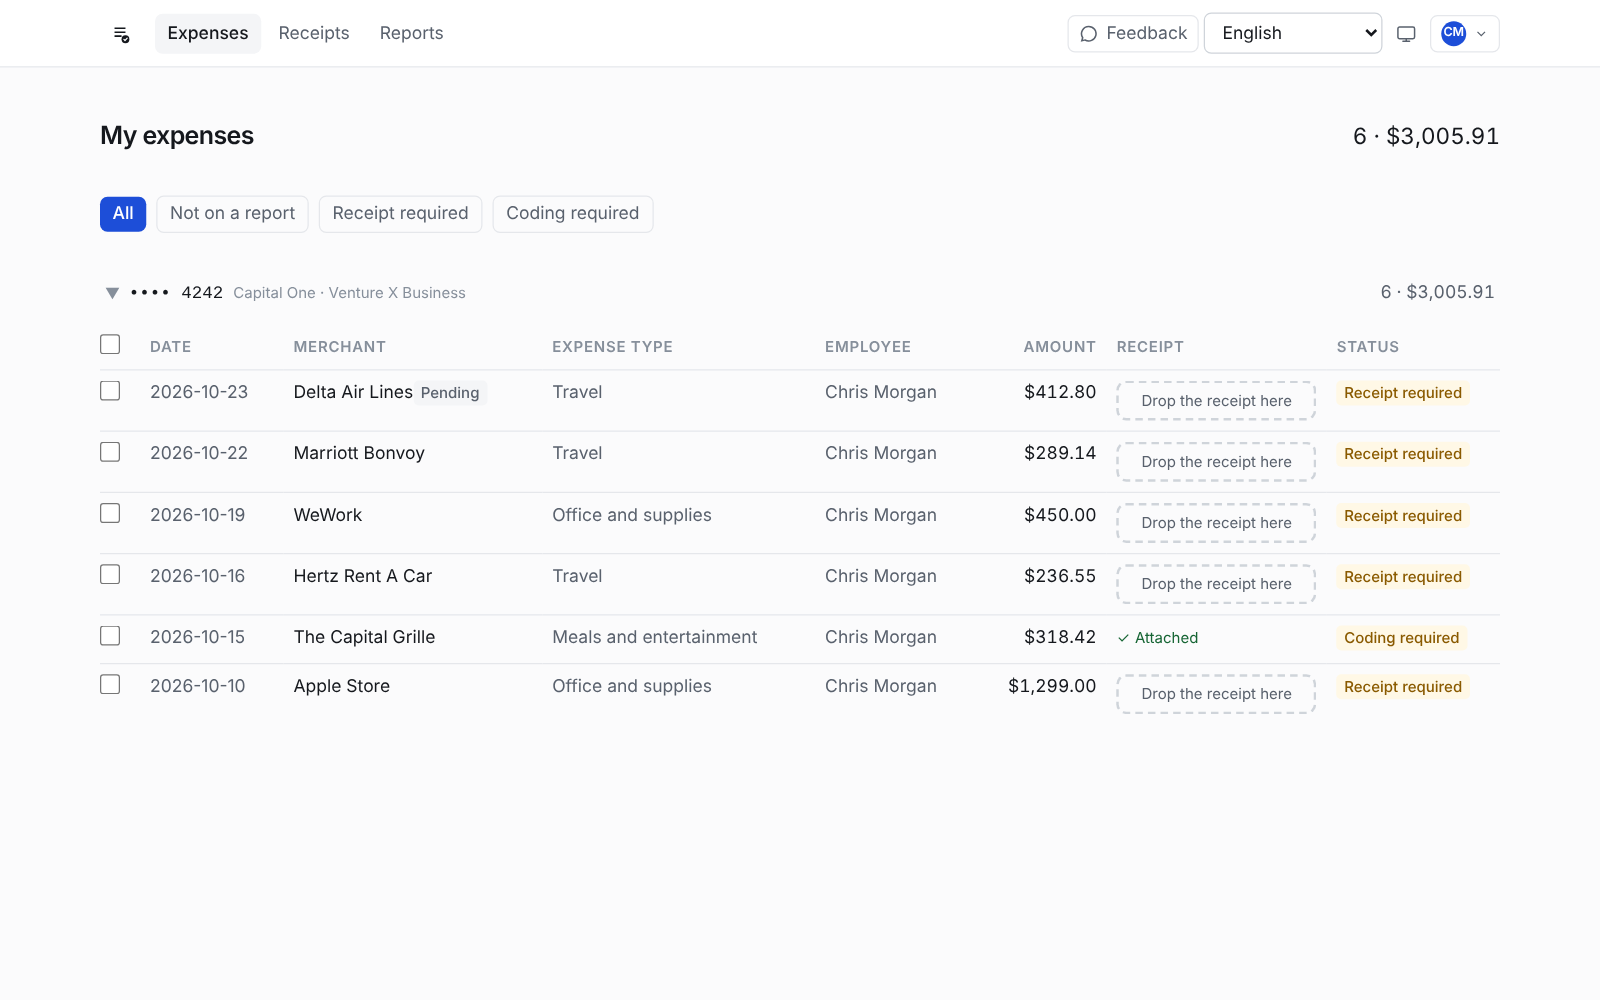
Task: Open the Apple Store merchant entry
Action: (342, 686)
